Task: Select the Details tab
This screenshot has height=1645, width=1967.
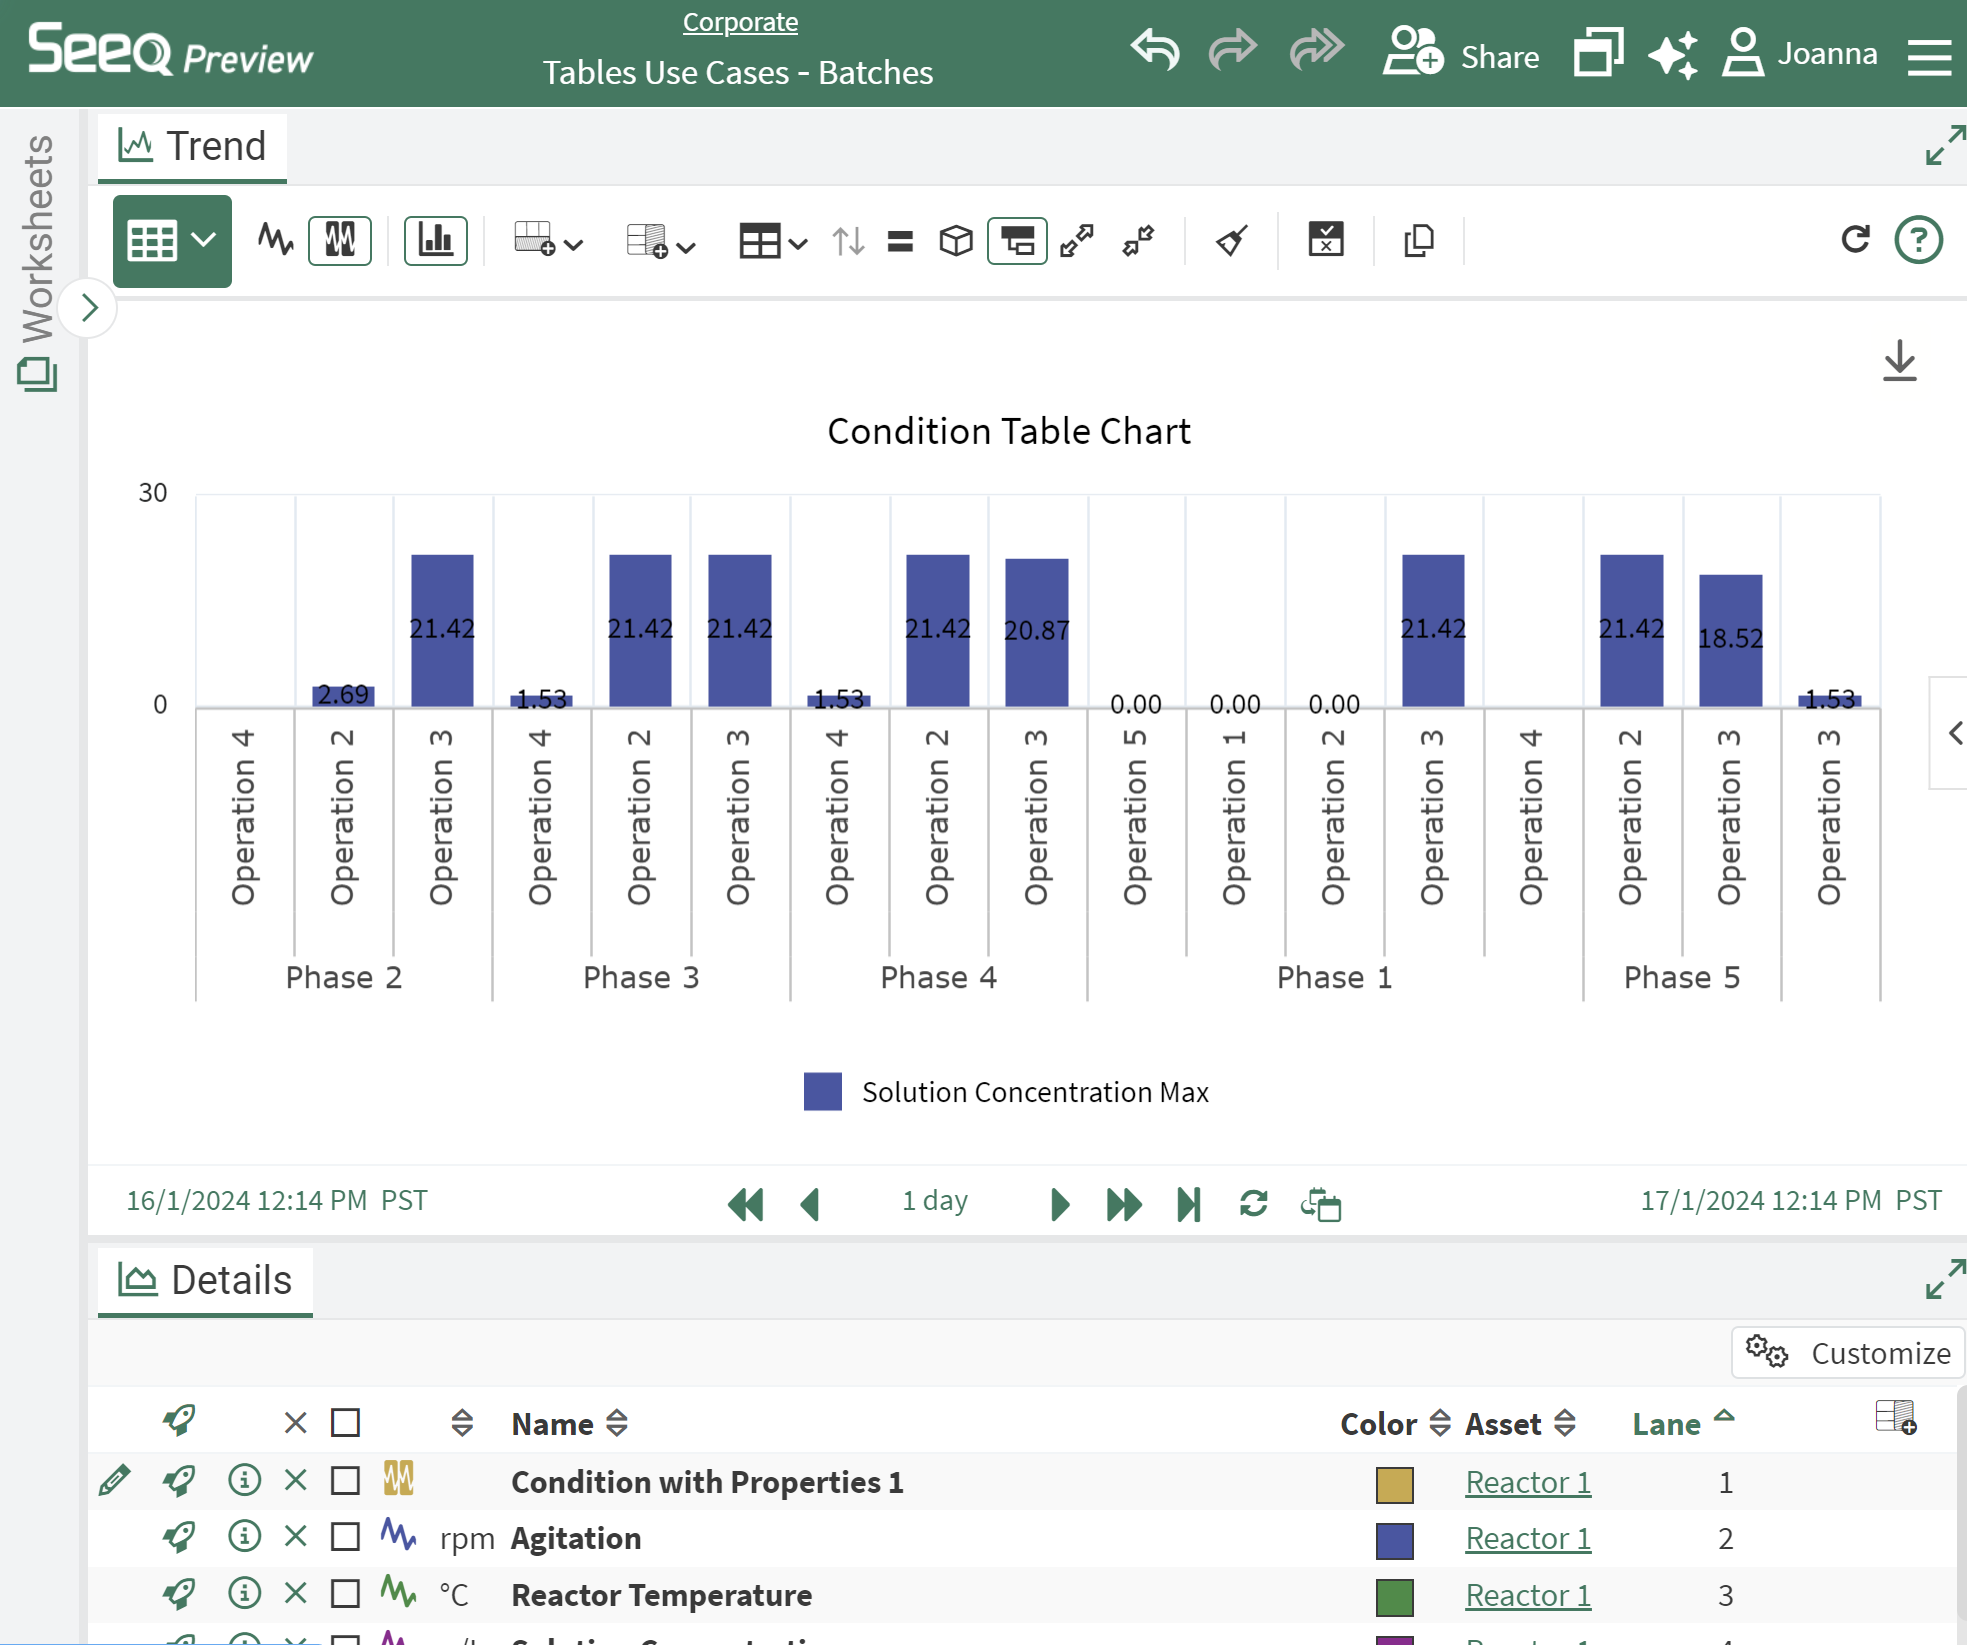Action: point(205,1281)
